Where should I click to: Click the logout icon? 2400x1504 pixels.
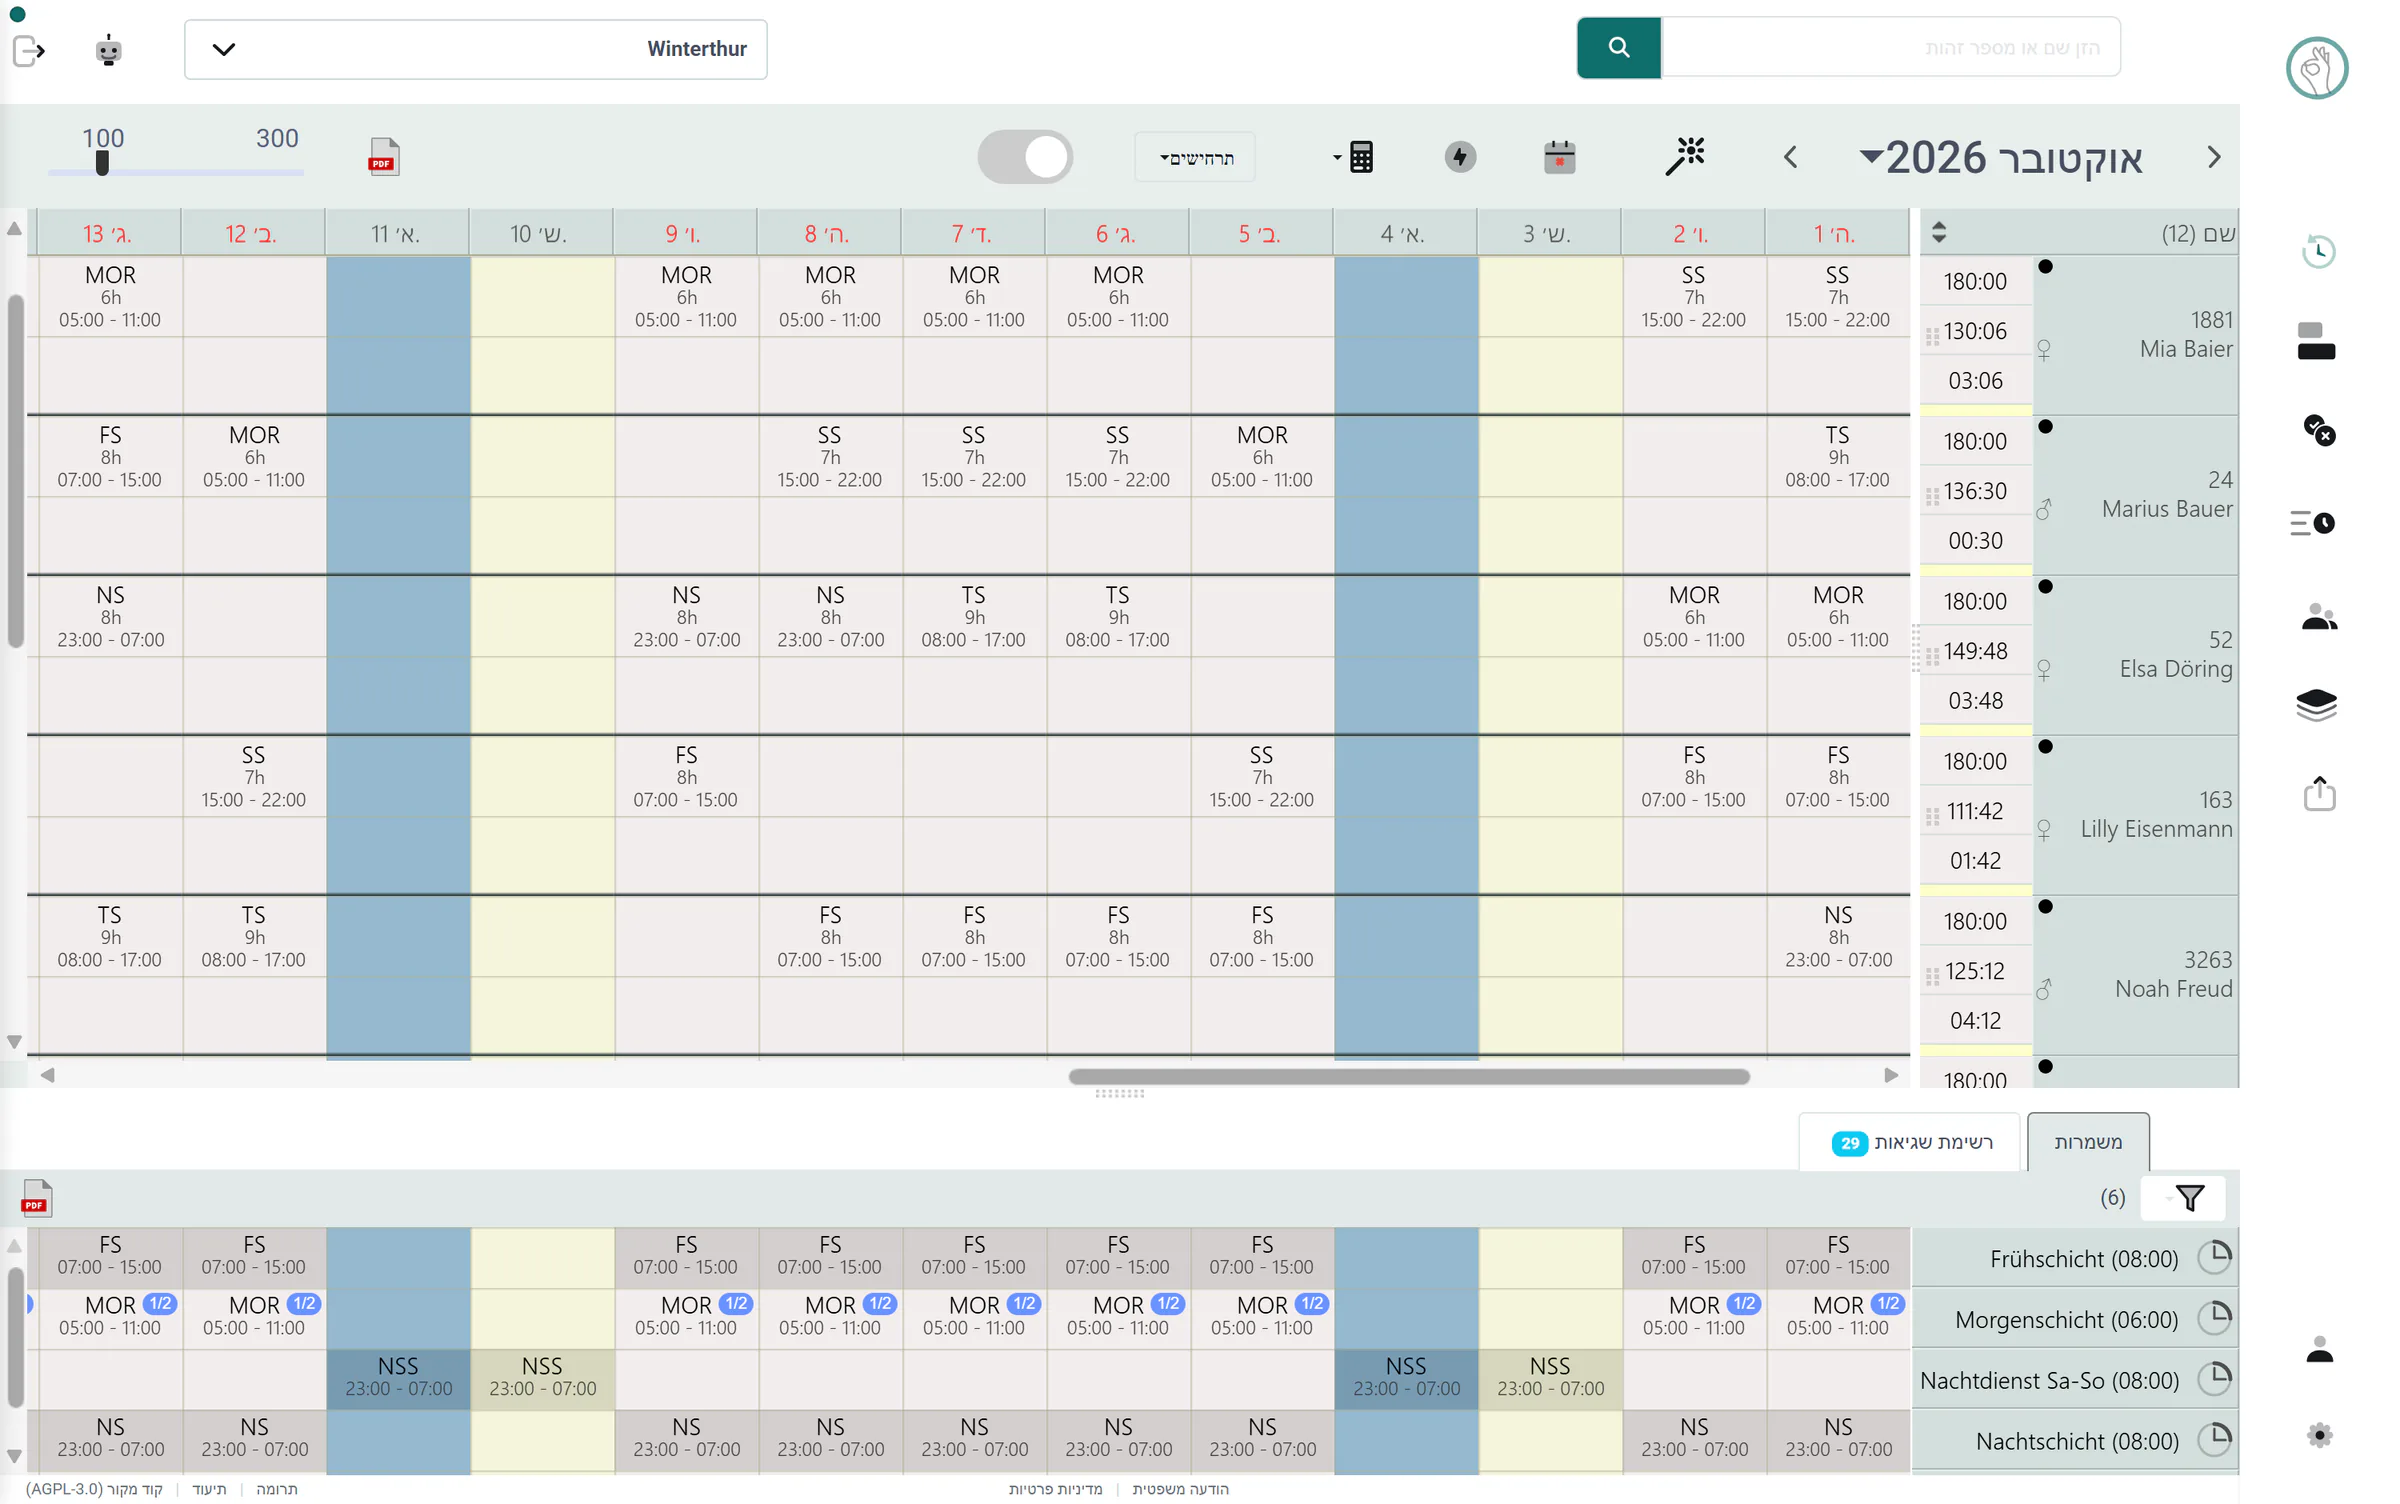point(28,50)
